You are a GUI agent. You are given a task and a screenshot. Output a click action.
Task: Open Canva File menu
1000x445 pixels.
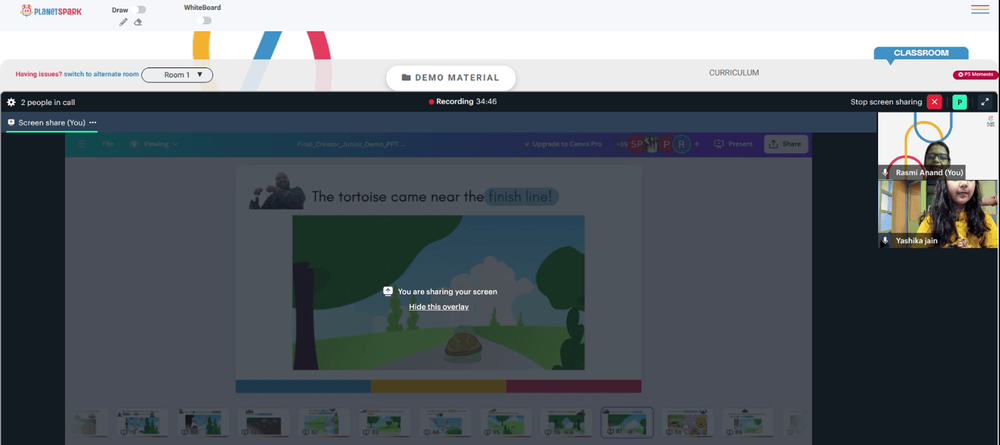(x=108, y=144)
